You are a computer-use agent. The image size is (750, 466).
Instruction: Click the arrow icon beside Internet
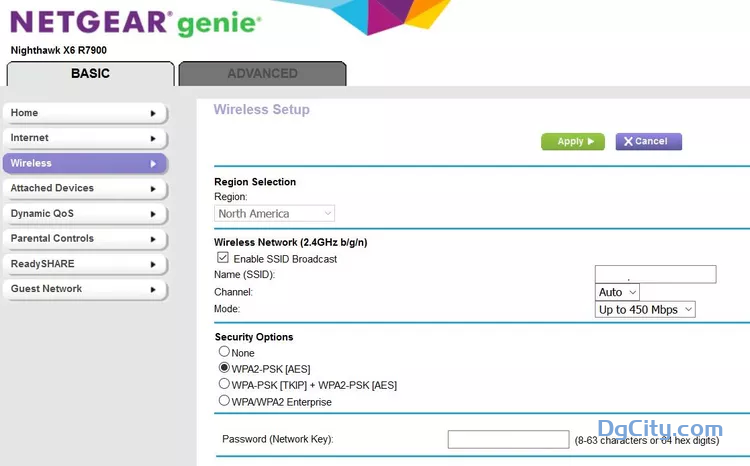153,138
